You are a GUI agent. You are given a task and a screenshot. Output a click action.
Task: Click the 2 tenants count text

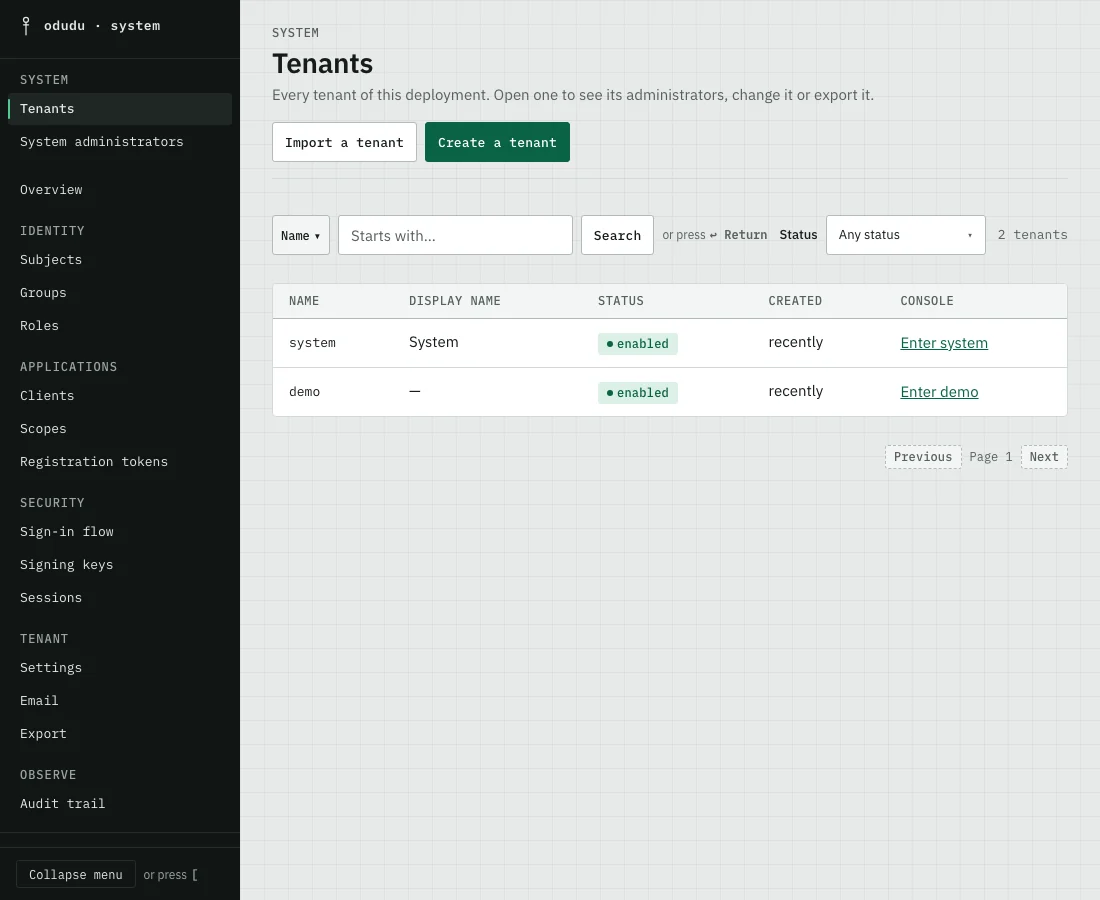point(1033,235)
